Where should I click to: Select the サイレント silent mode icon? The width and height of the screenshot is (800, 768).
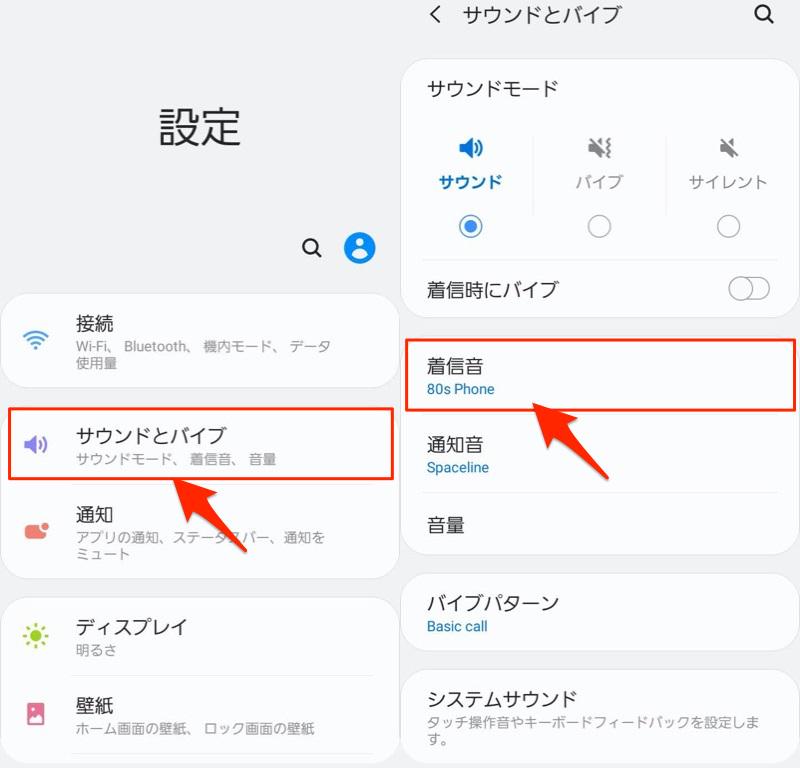(727, 148)
